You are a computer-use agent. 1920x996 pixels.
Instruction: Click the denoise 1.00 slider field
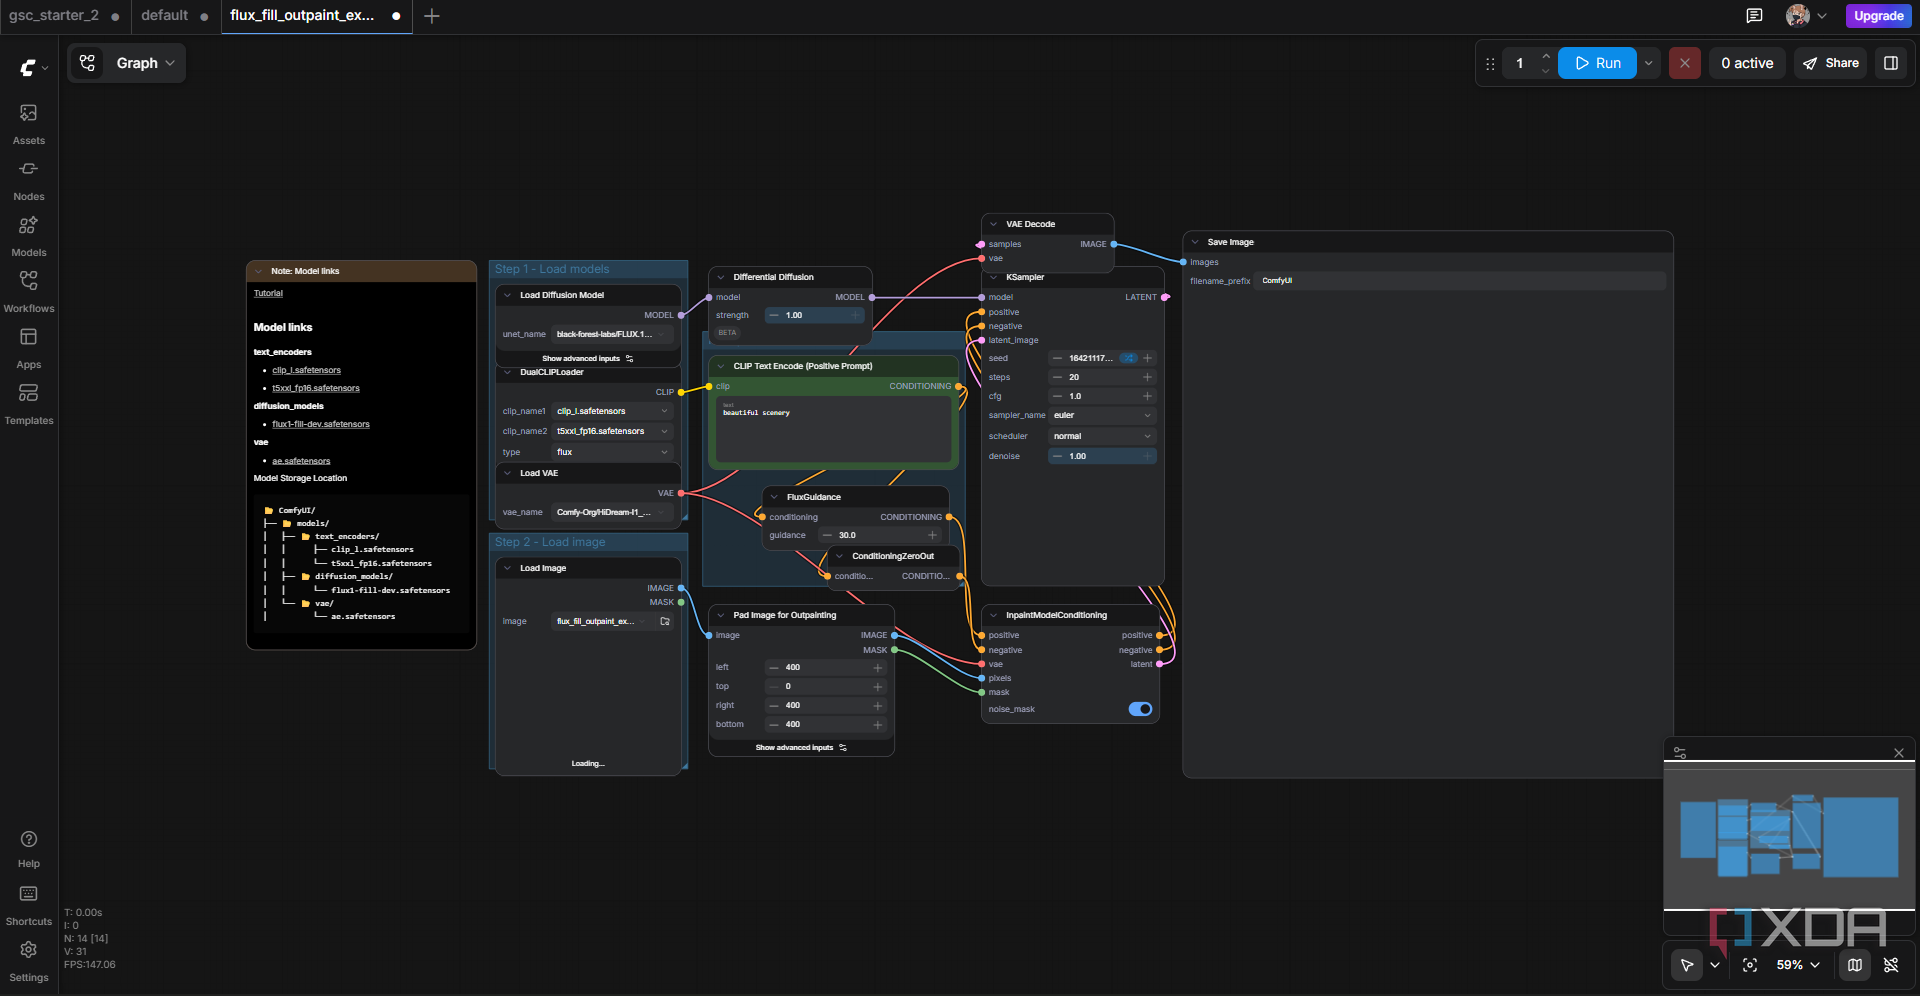(1102, 456)
